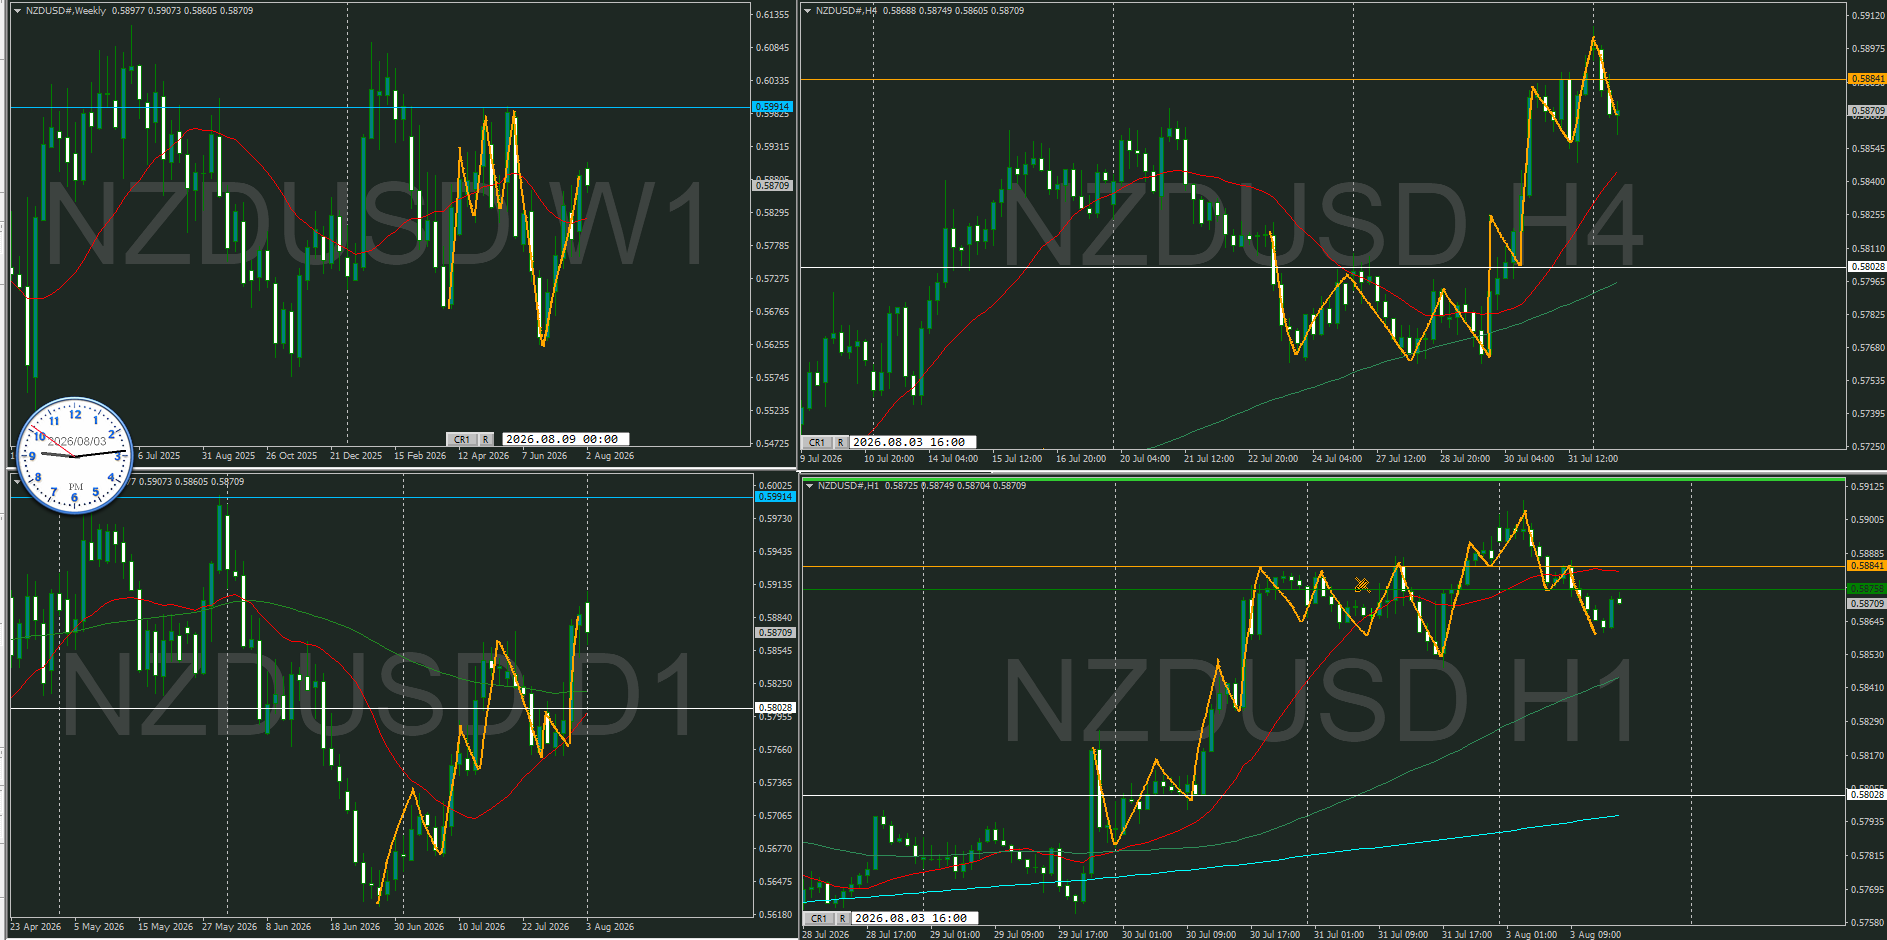The width and height of the screenshot is (1887, 940).
Task: Click the 0.56255 level on Weekly price scale
Action: coord(772,345)
